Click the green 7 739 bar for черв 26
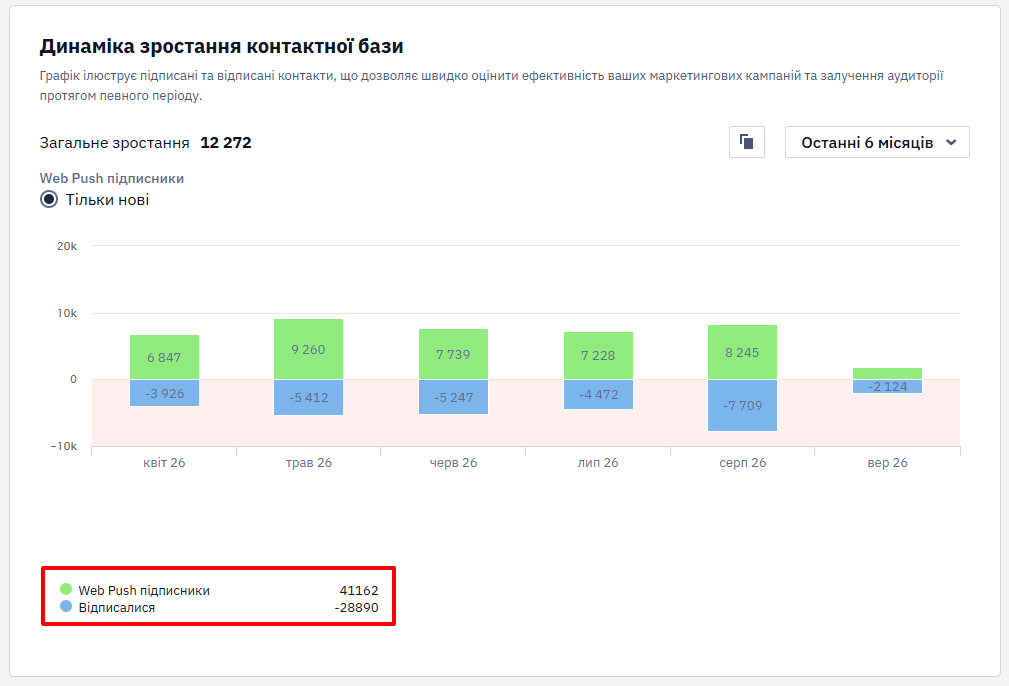The height and width of the screenshot is (686, 1009). click(x=453, y=354)
